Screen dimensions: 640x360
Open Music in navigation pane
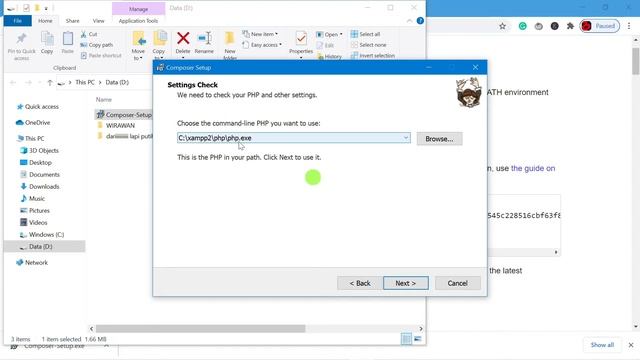click(33, 199)
